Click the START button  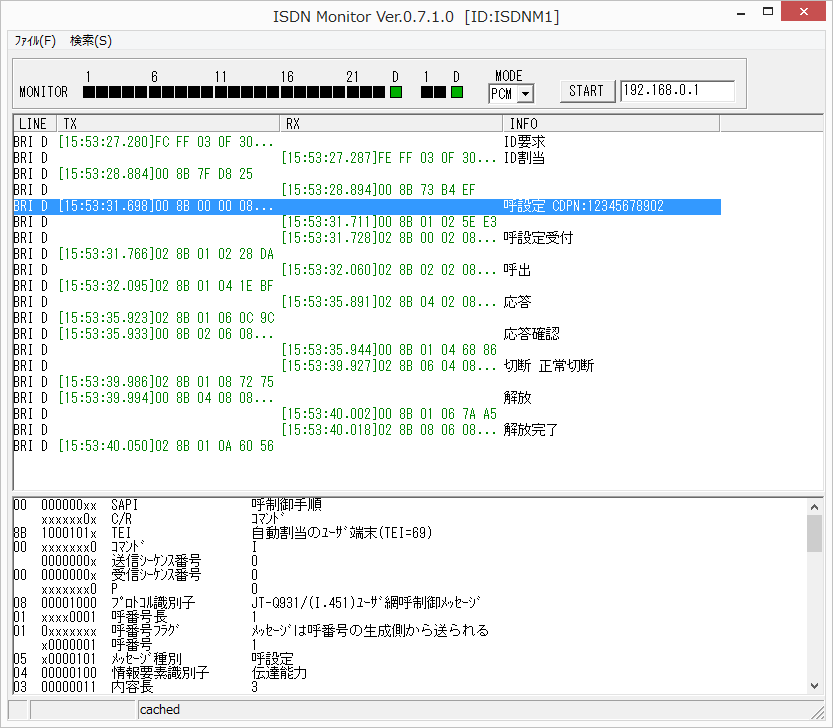point(586,91)
